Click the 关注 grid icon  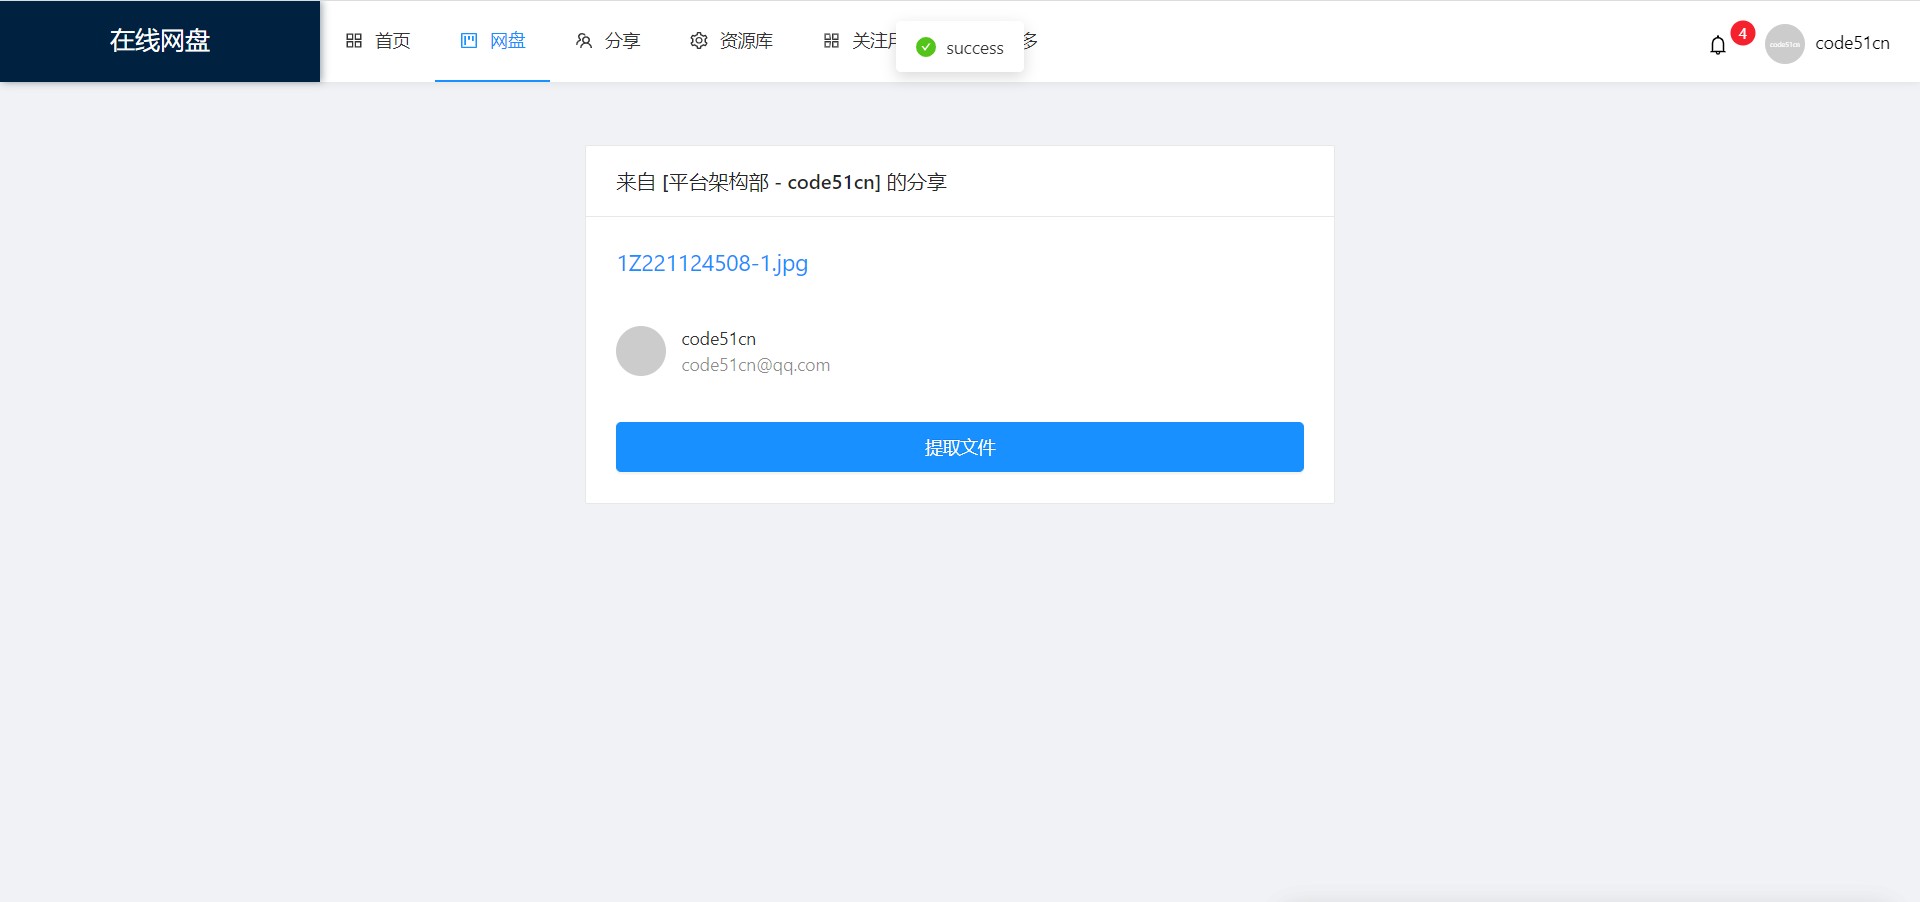(831, 41)
